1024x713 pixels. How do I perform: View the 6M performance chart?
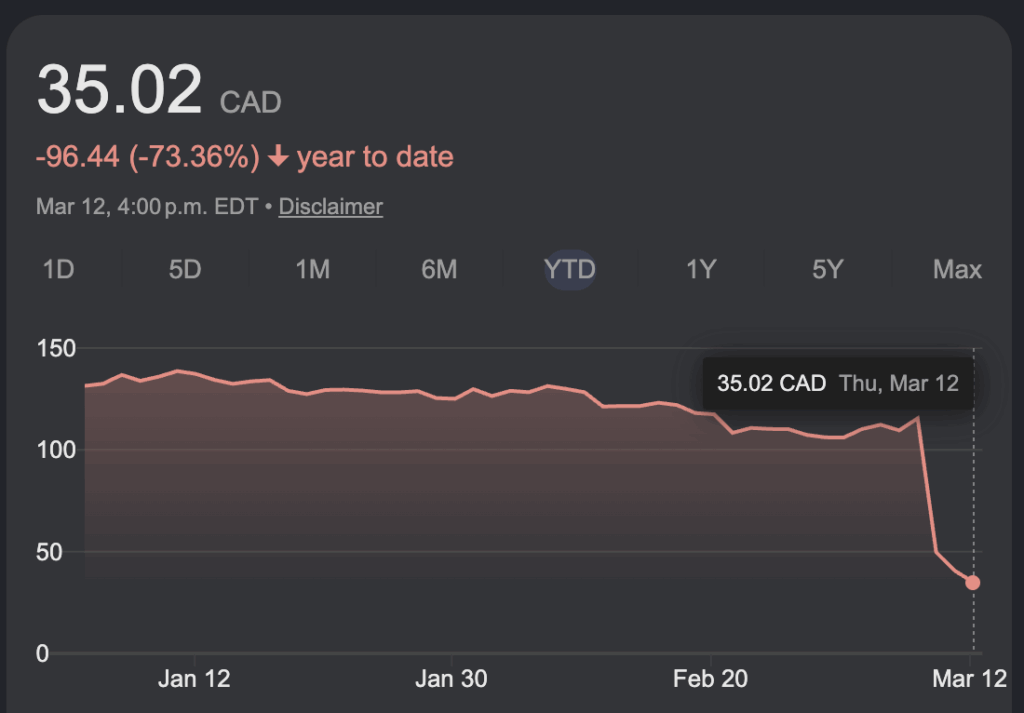441,269
